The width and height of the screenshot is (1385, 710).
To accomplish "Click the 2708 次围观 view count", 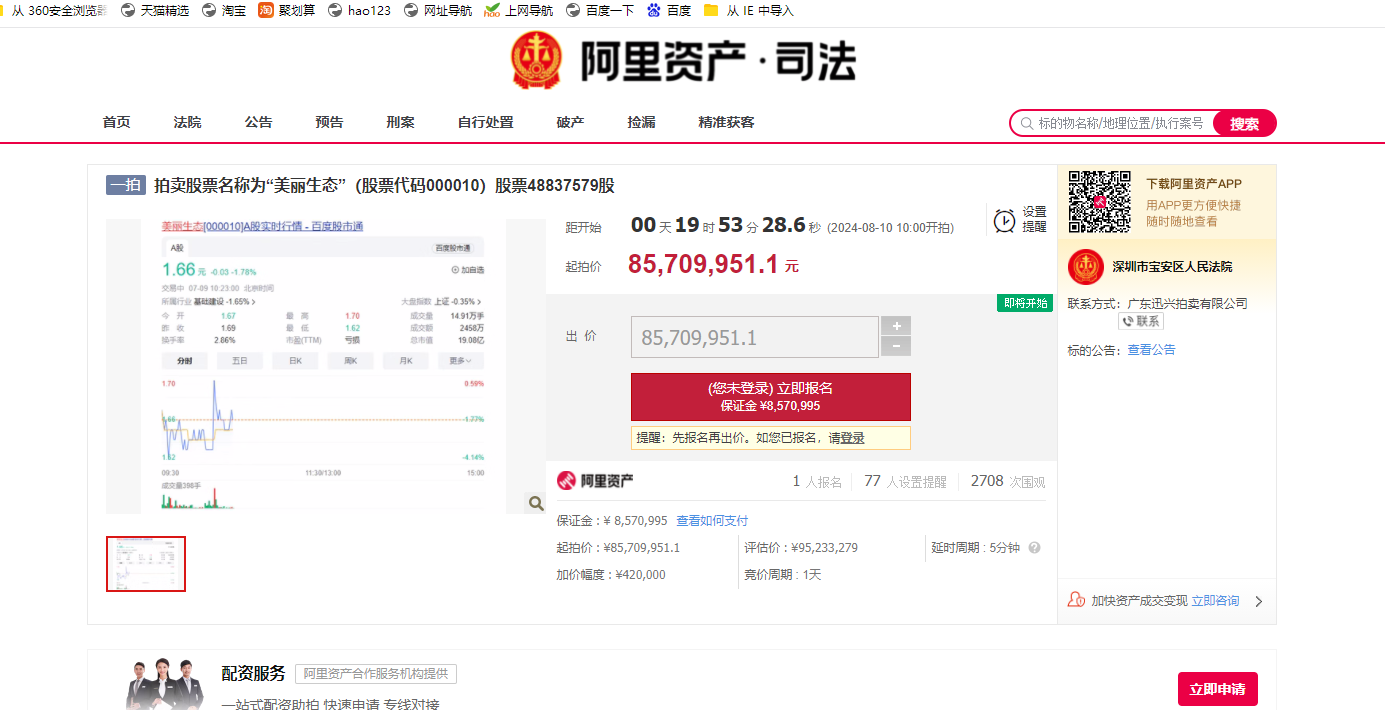I will (x=1008, y=481).
